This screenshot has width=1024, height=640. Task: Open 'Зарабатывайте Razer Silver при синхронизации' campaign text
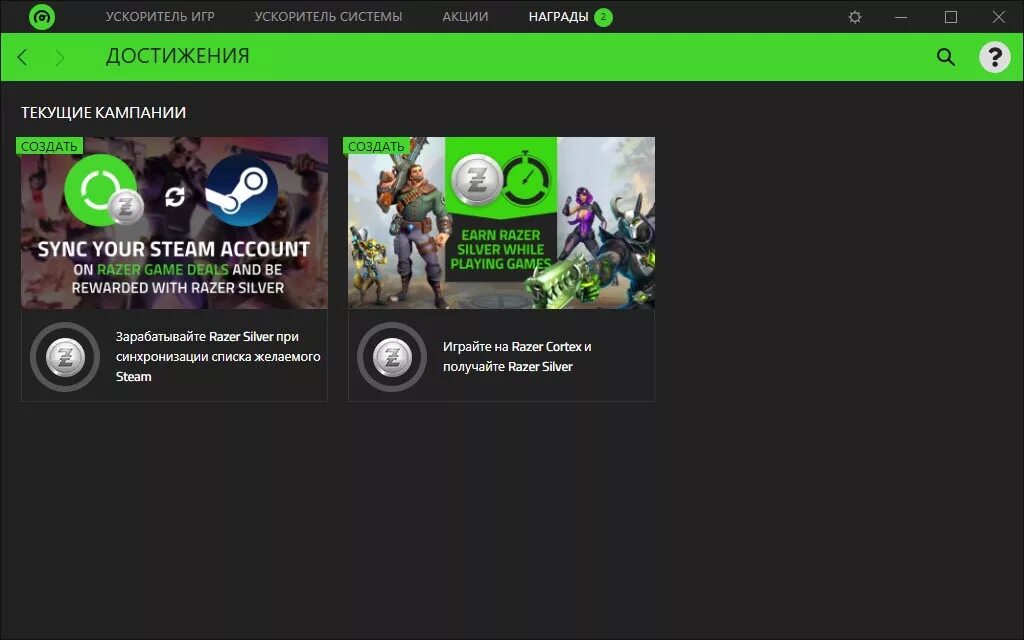[218, 357]
